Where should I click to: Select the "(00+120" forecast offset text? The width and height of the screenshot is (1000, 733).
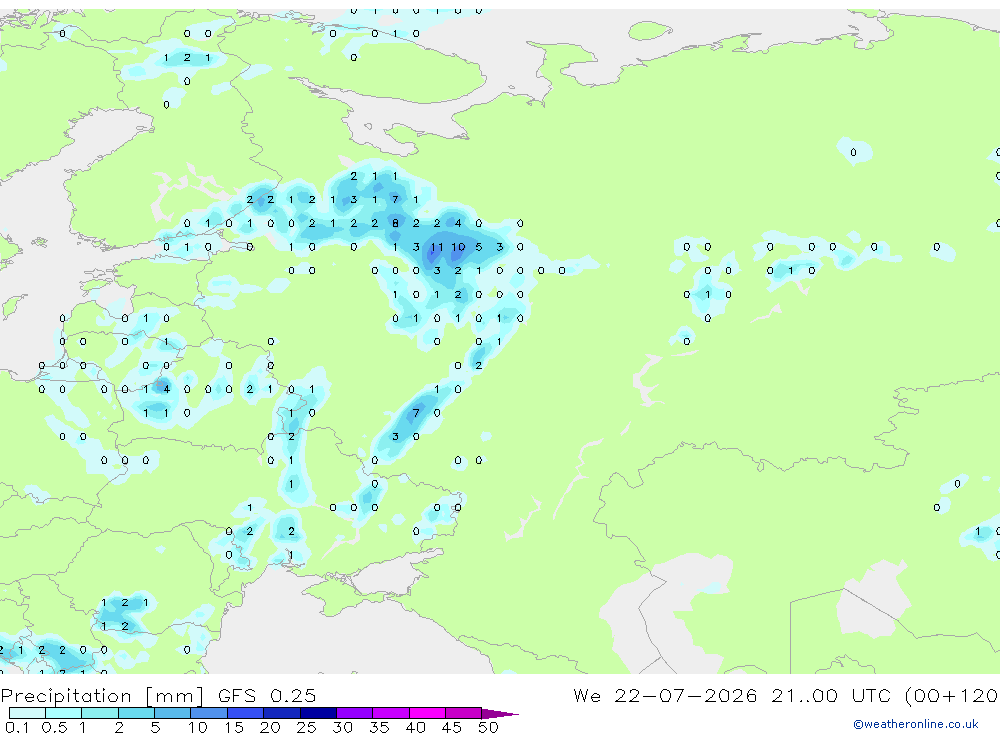point(952,695)
